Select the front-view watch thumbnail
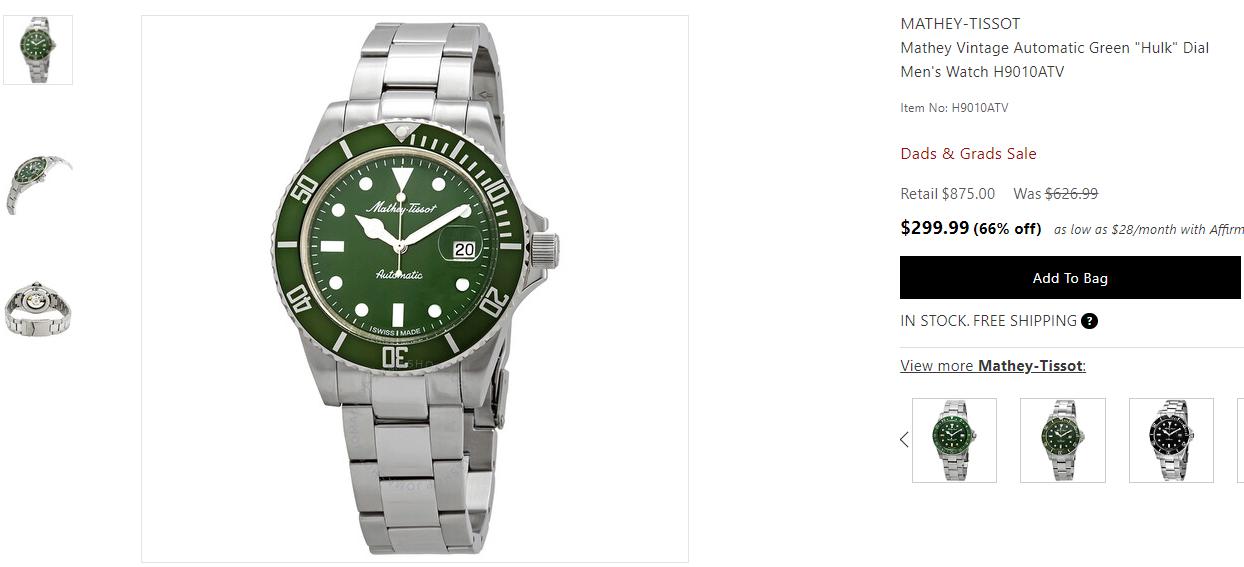Image resolution: width=1244 pixels, height=567 pixels. 38,50
